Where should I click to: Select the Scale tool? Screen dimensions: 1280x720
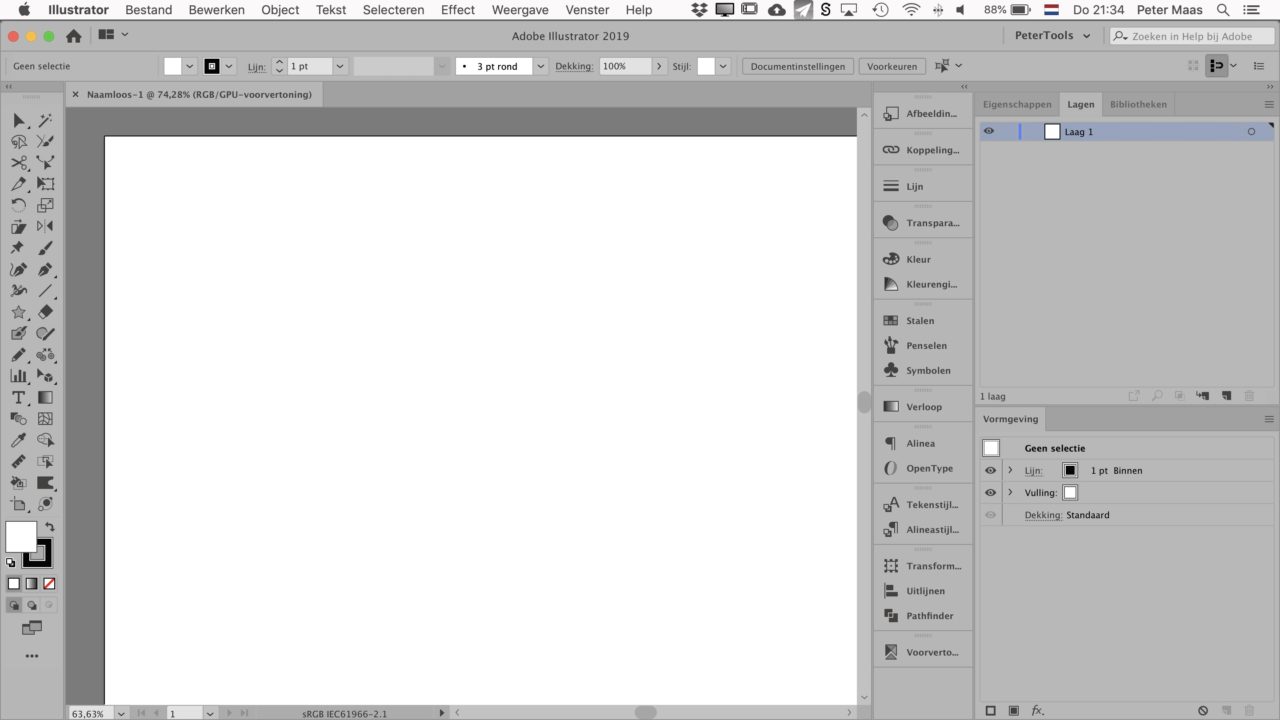[x=45, y=205]
